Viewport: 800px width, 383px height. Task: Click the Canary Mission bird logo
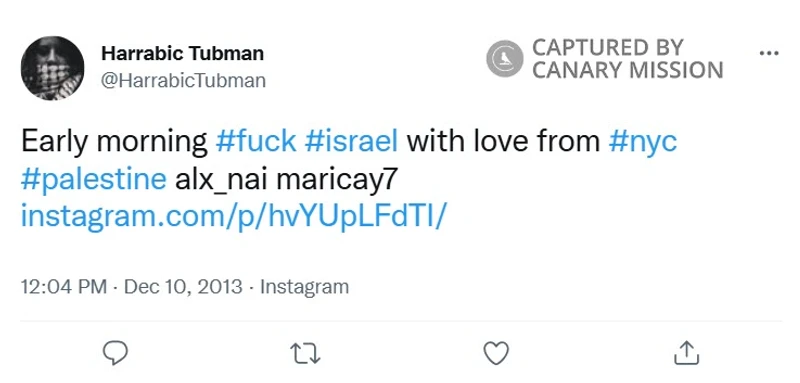tap(505, 59)
